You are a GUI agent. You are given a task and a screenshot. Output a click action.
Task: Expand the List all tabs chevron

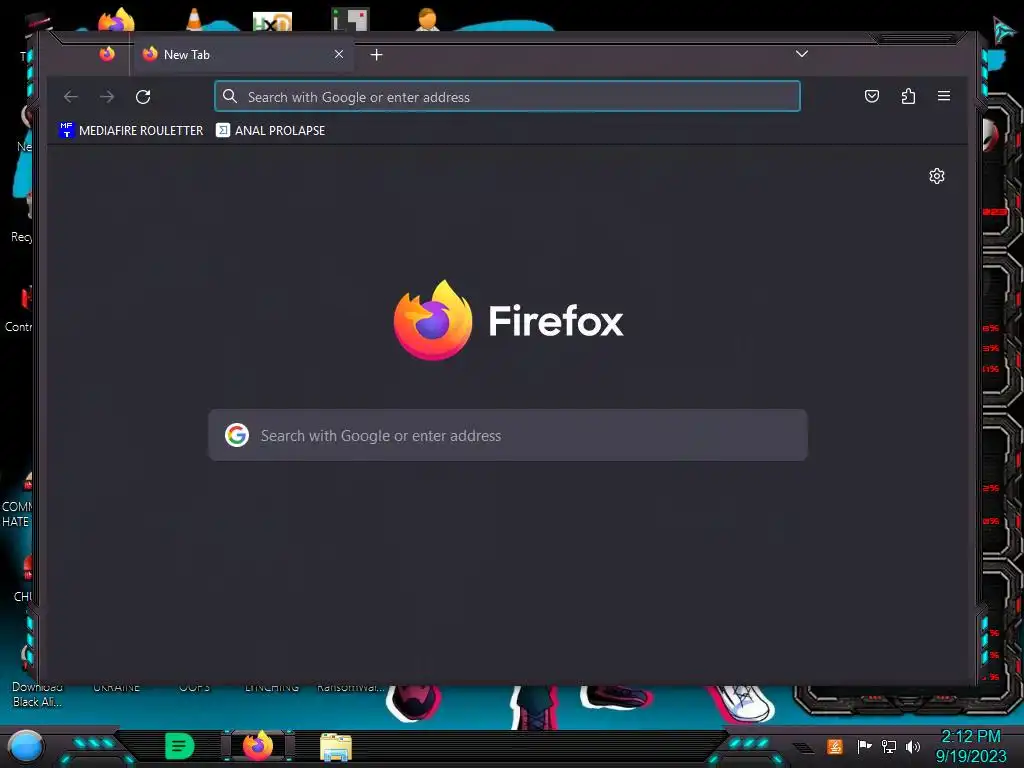click(x=802, y=54)
